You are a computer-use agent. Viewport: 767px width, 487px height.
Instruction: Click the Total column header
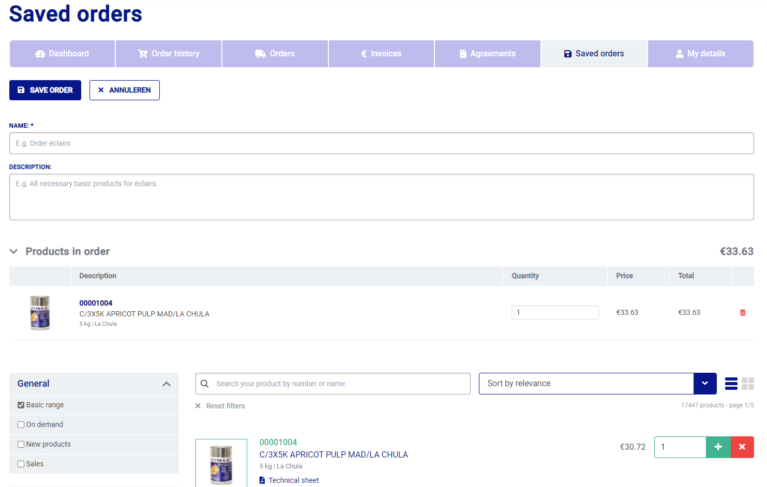pos(686,276)
